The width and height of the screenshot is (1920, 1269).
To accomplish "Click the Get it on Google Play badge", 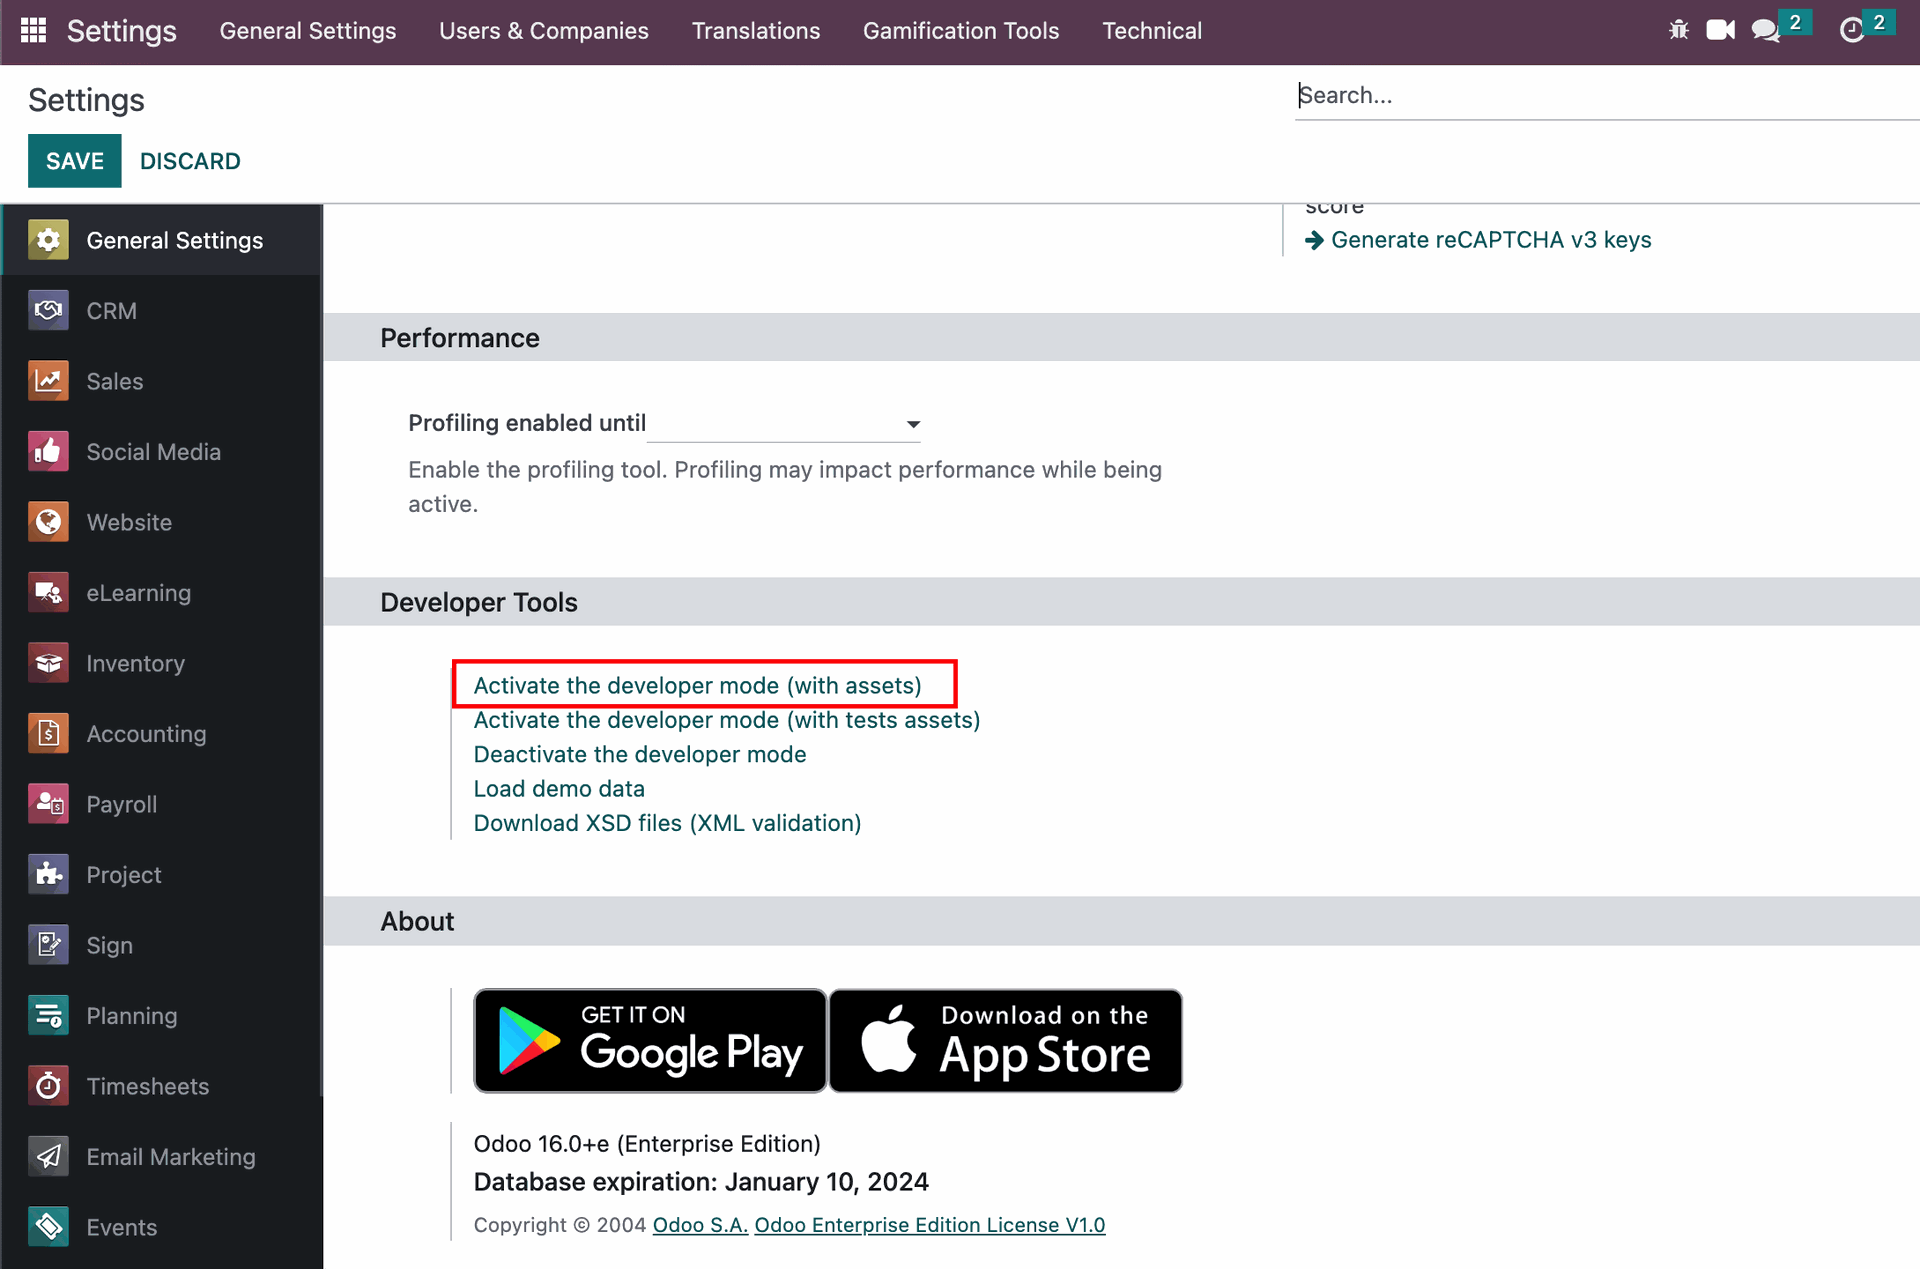I will pyautogui.click(x=650, y=1041).
